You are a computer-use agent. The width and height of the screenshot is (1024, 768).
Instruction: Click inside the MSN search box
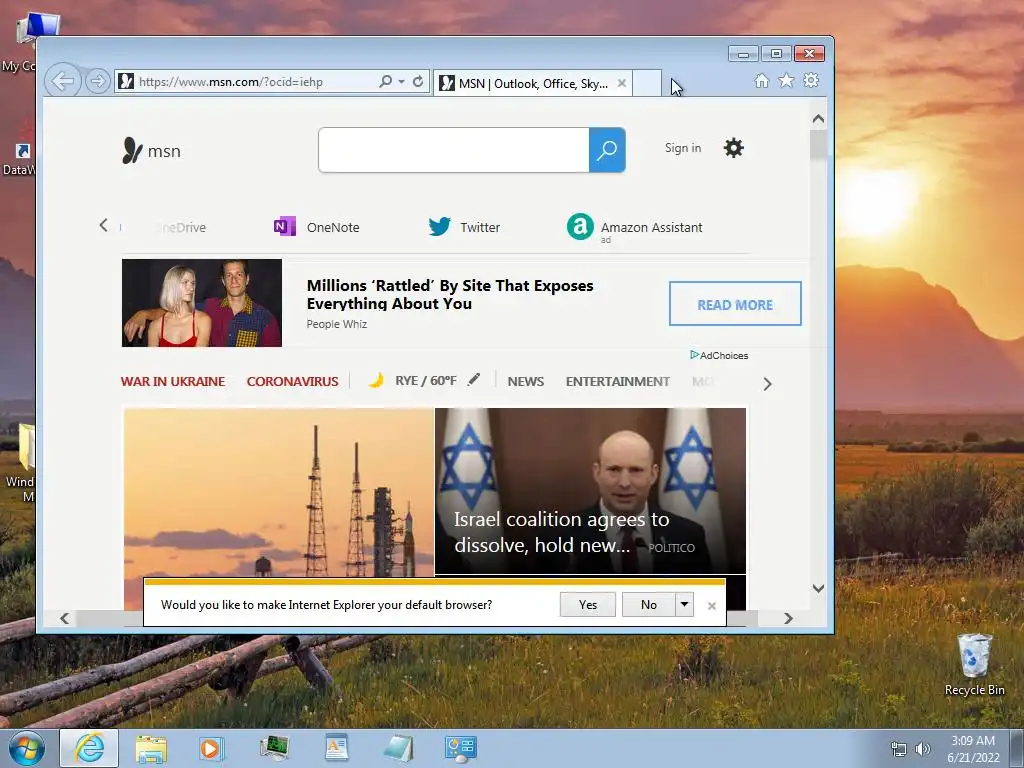coord(454,150)
